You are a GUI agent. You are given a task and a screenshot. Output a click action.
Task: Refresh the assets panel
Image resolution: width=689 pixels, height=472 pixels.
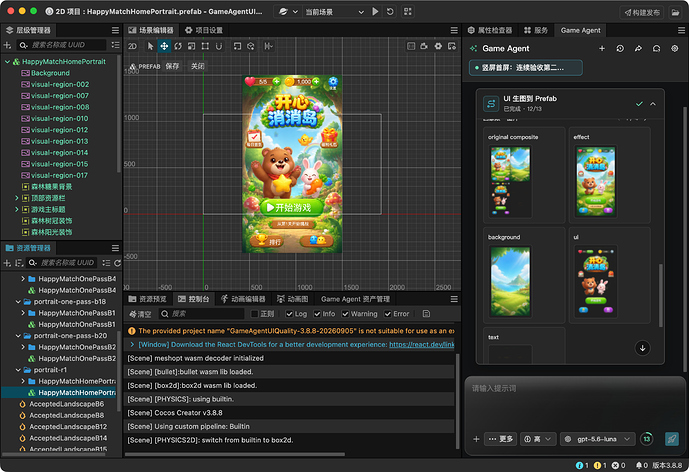coord(117,263)
